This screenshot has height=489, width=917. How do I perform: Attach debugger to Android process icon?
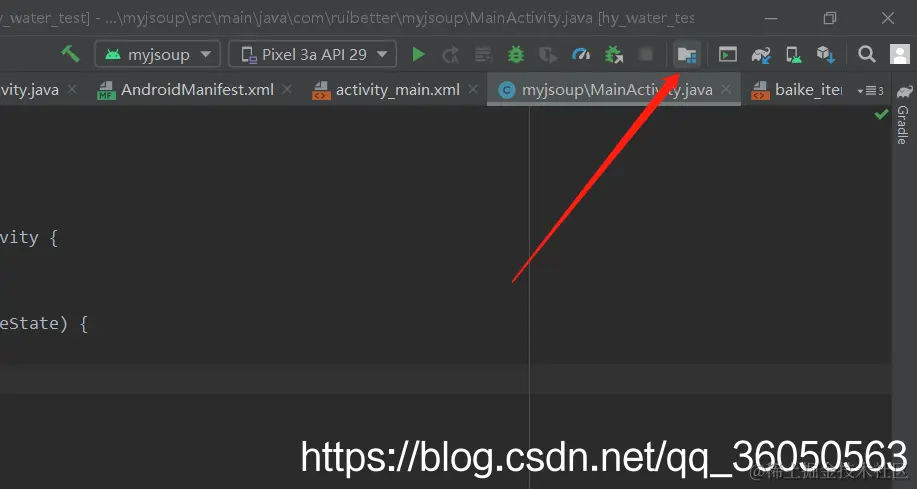613,54
